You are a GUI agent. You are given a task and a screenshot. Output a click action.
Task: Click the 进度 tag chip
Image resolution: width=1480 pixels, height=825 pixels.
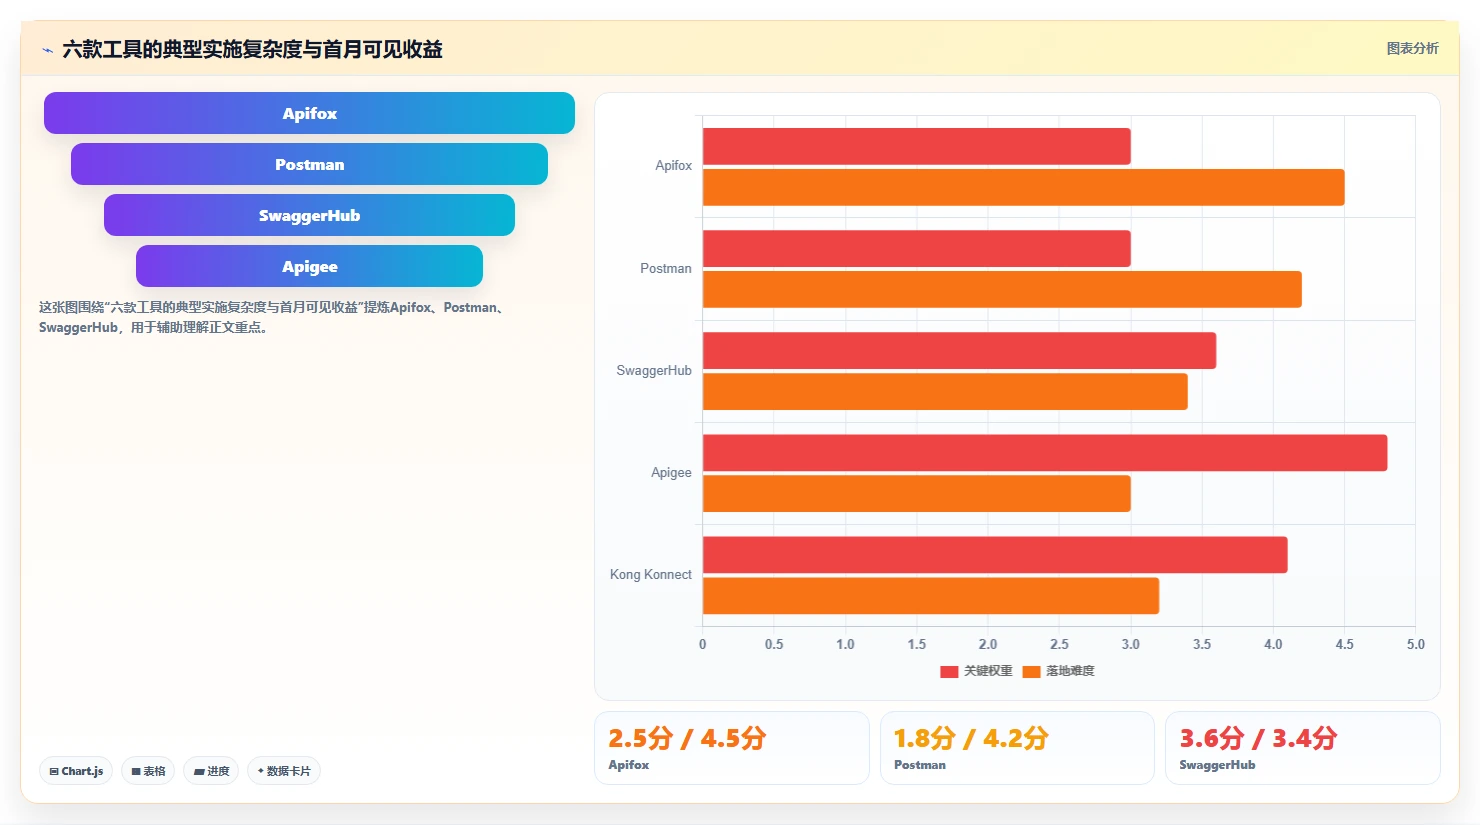[211, 771]
